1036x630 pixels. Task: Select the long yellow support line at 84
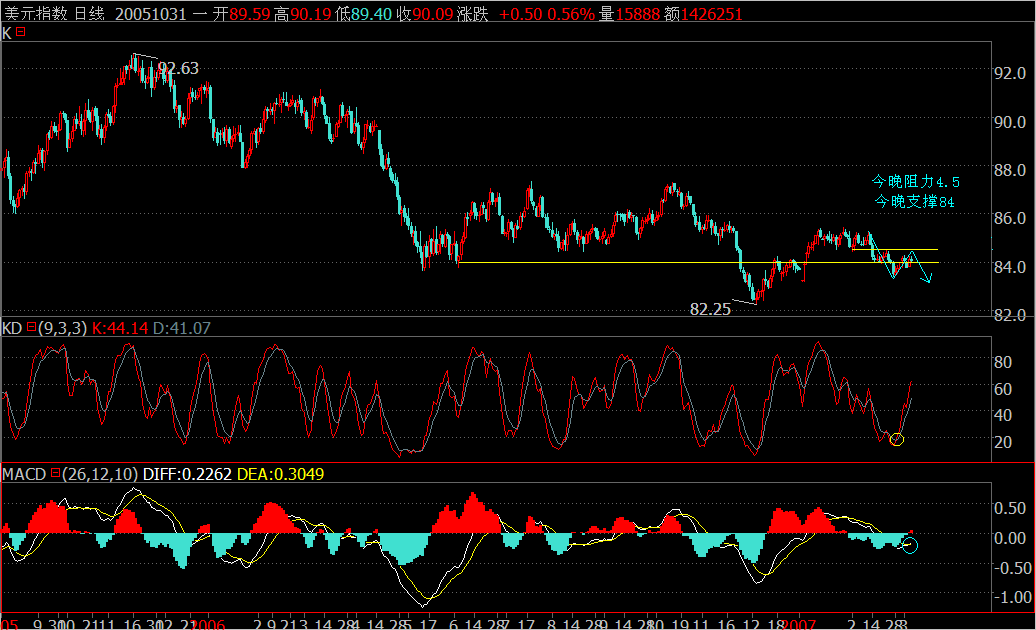pos(698,263)
